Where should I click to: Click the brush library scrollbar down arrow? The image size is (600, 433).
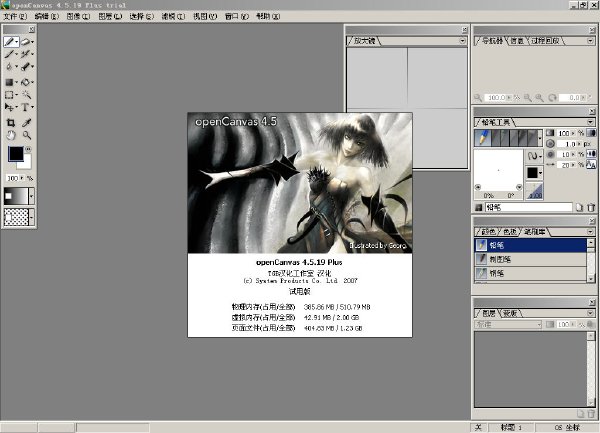tap(591, 279)
